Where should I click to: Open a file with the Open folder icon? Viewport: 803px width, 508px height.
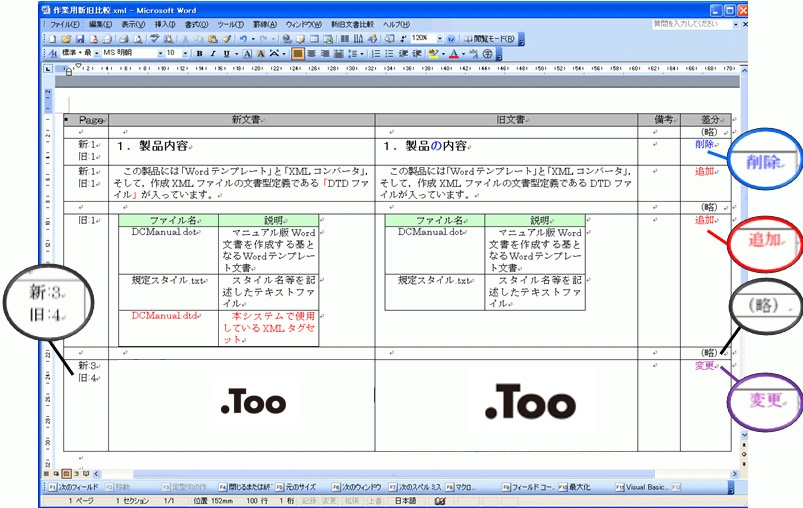[67, 39]
